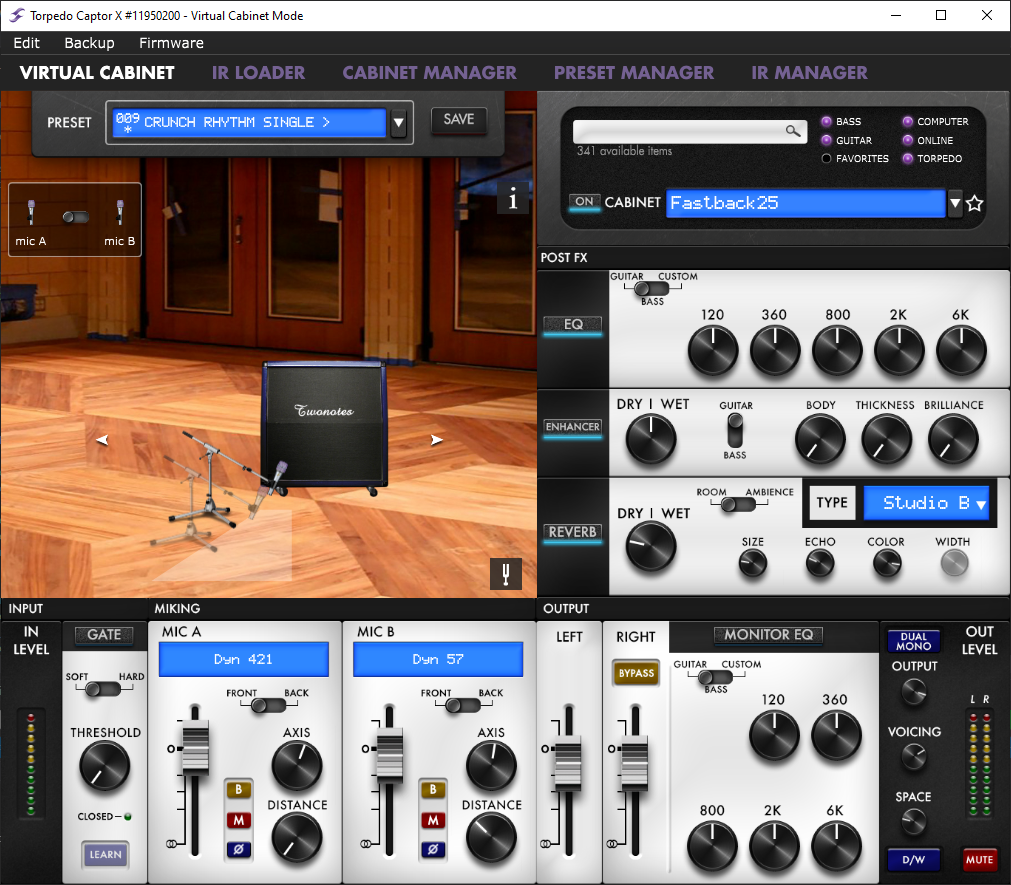The image size is (1011, 885).
Task: Click the right arrow to rotate cabinet view
Action: tap(437, 440)
